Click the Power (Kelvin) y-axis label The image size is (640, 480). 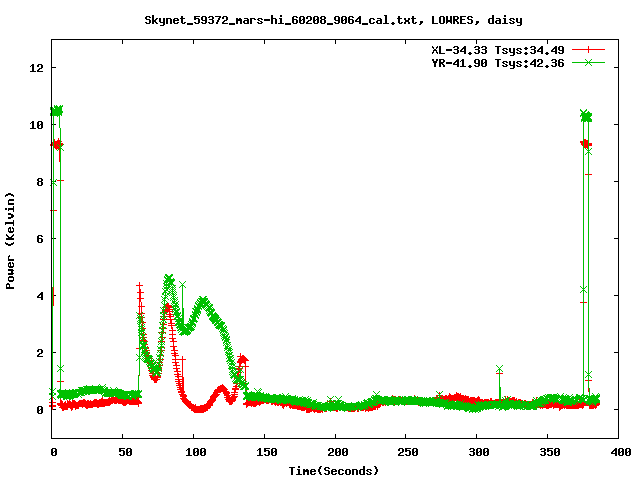pos(10,241)
